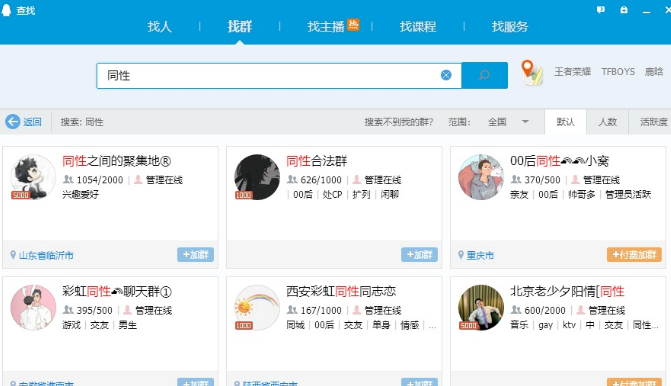Screen dimensions: 671x386
Task: Click the 兴趣爱好 tag
Action: (80, 194)
